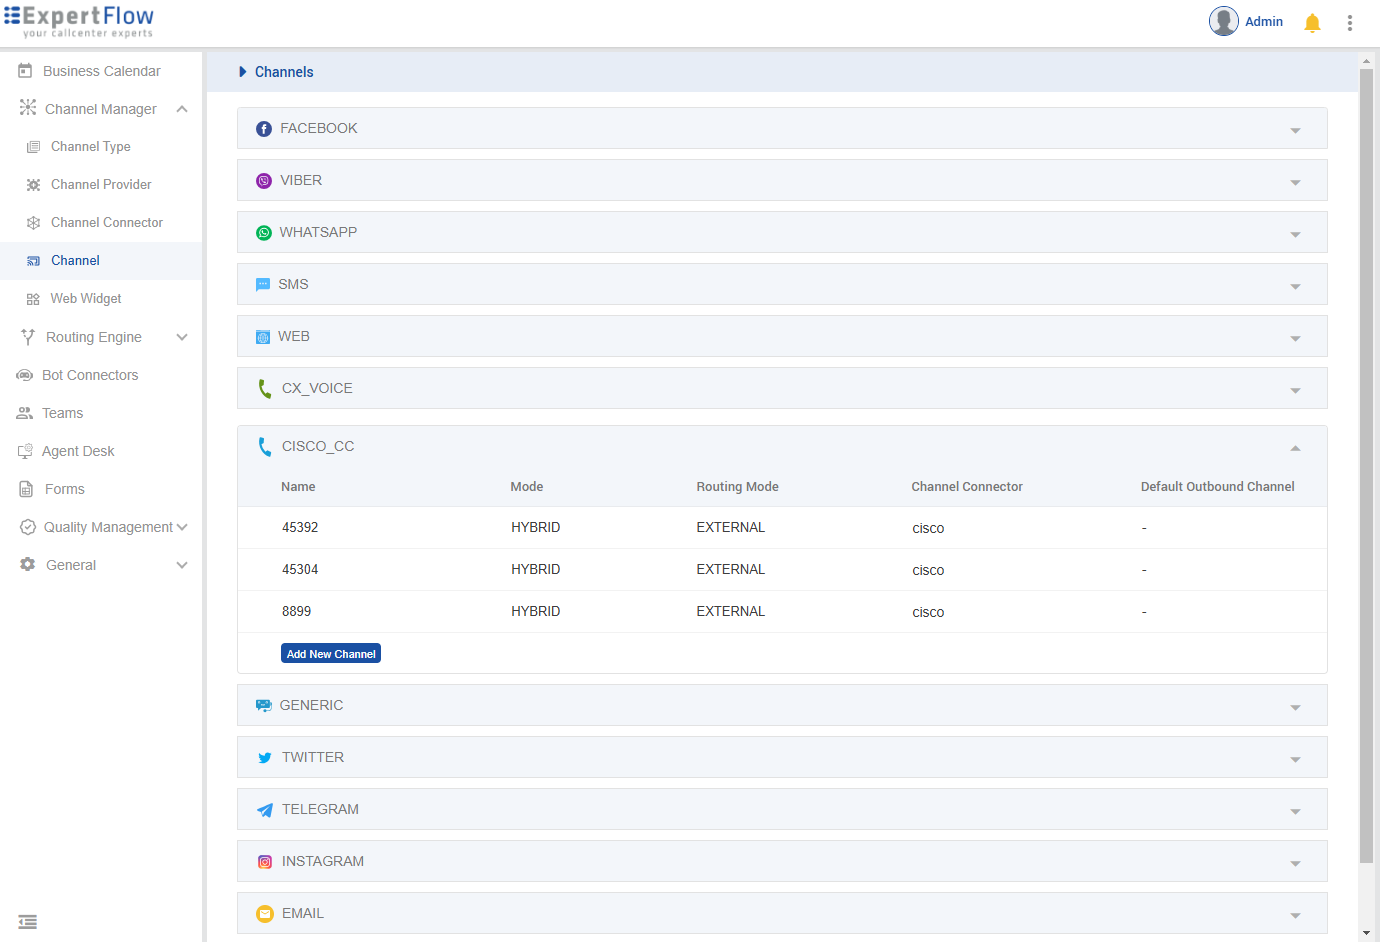Click the Facebook channel icon
This screenshot has height=942, width=1380.
264,129
